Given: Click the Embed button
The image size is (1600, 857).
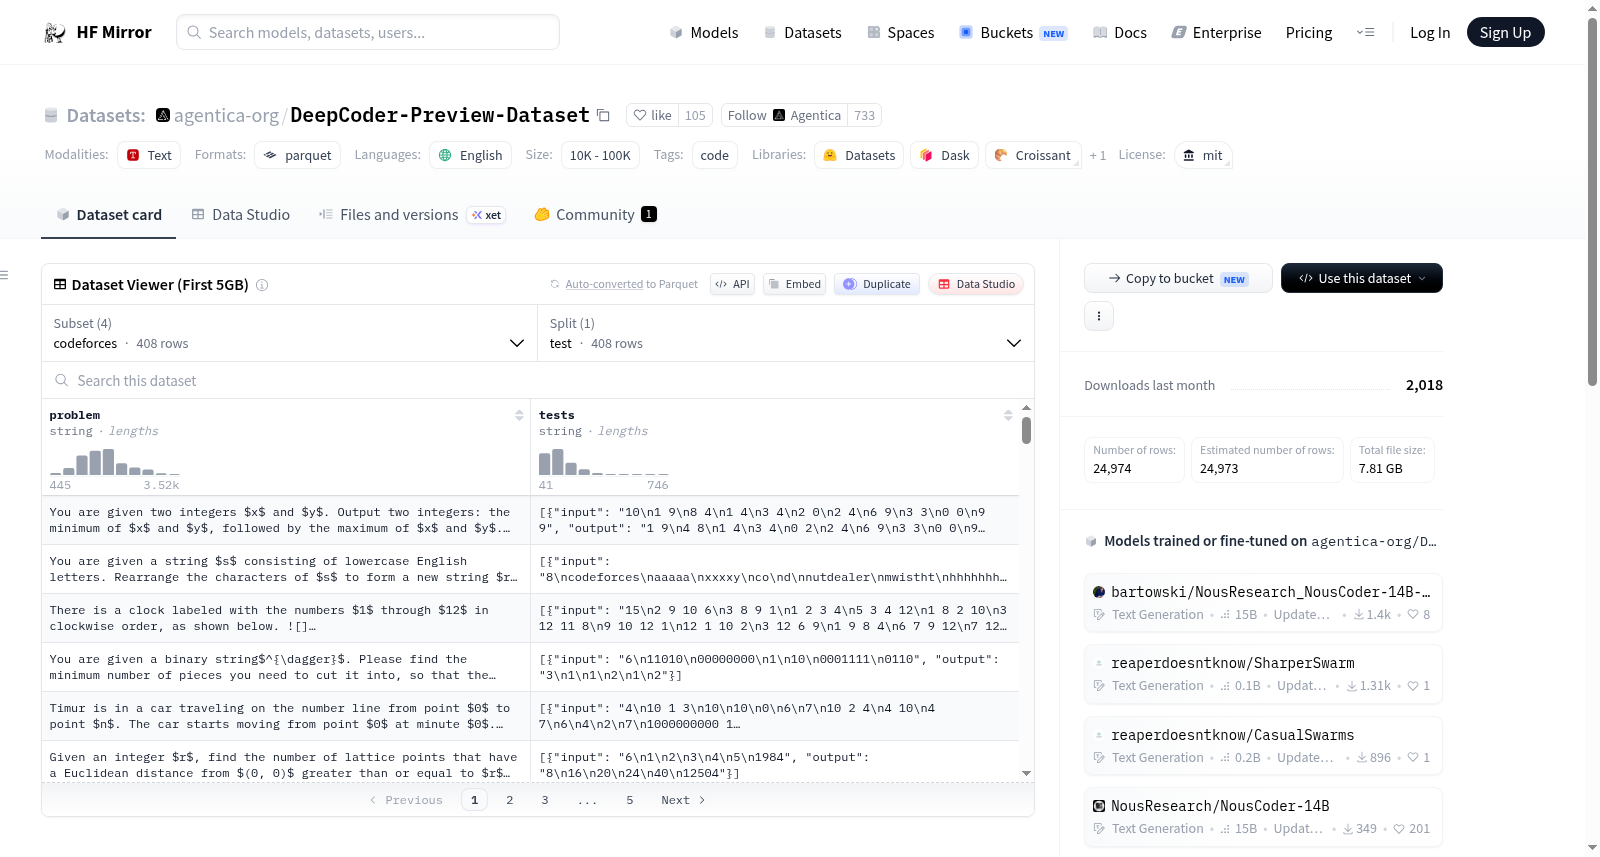Looking at the screenshot, I should coord(796,284).
